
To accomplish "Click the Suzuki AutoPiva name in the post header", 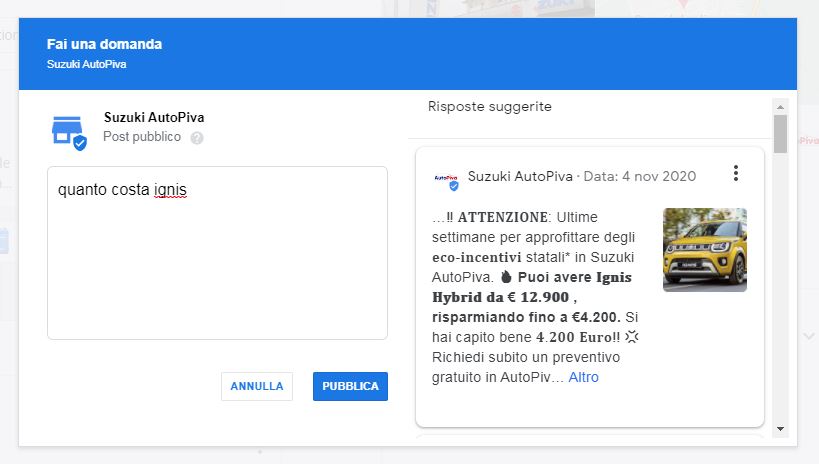I will tap(520, 176).
